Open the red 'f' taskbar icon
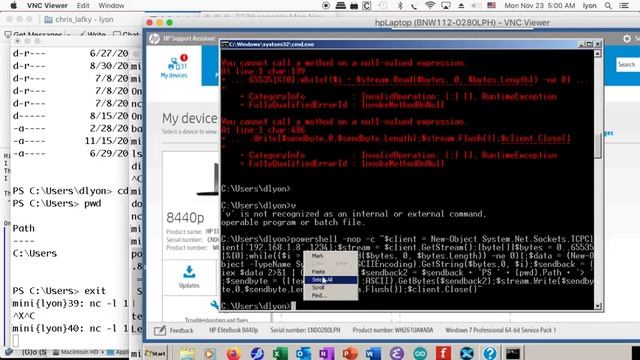This screenshot has height=360, width=640. (x=443, y=353)
